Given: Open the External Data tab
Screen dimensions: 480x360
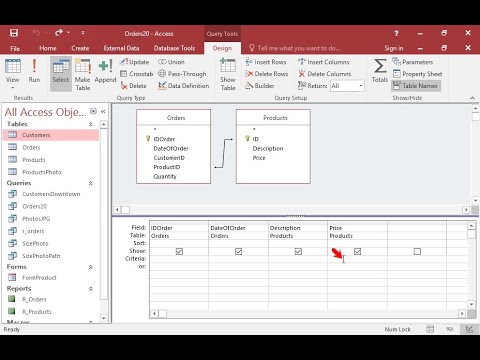Looking at the screenshot, I should coord(121,48).
